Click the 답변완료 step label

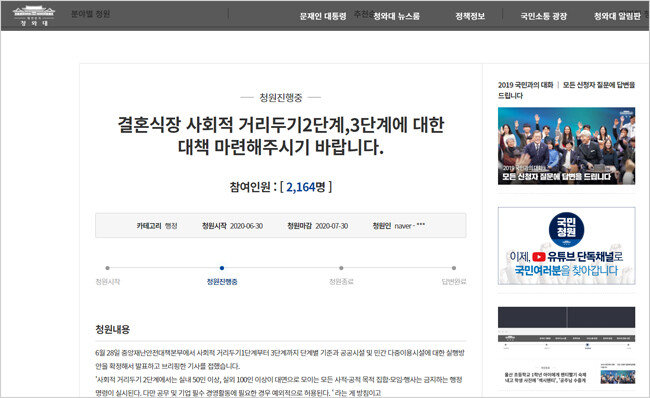[454, 282]
